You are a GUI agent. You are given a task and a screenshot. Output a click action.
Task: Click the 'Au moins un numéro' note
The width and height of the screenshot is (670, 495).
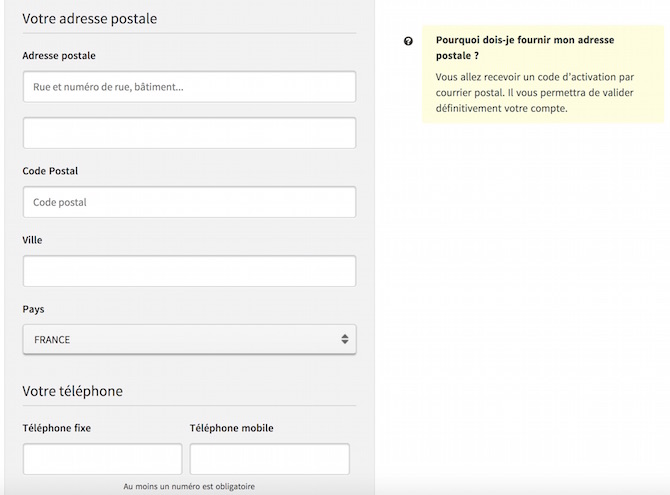189,486
